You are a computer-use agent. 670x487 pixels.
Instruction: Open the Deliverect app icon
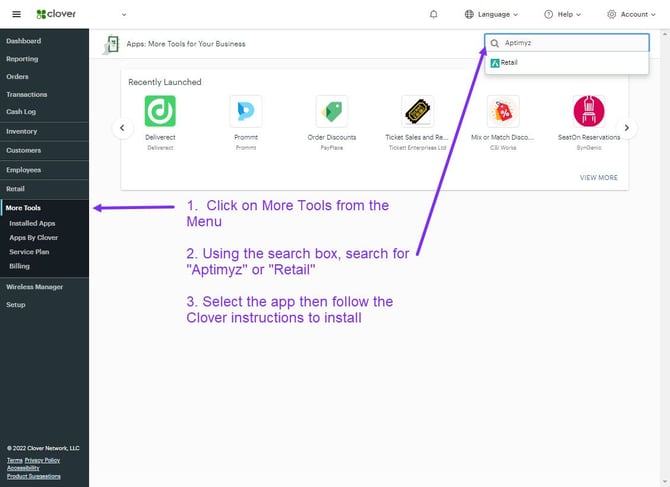pyautogui.click(x=160, y=111)
